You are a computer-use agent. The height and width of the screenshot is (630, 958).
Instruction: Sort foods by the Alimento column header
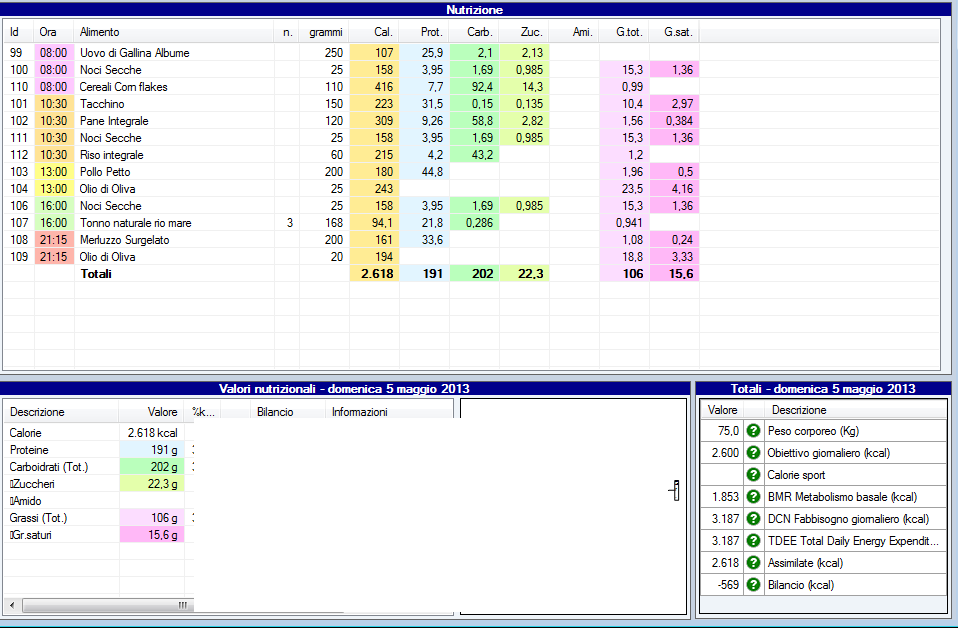click(174, 32)
